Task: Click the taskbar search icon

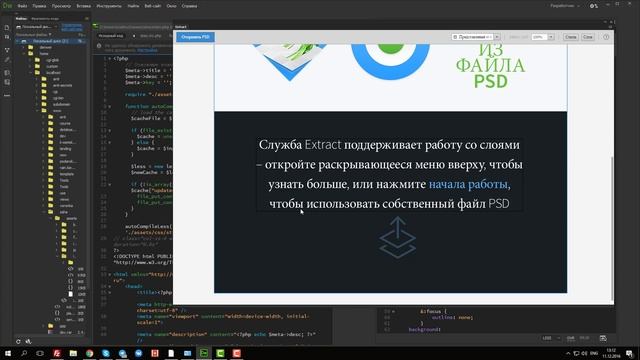Action: (24, 353)
